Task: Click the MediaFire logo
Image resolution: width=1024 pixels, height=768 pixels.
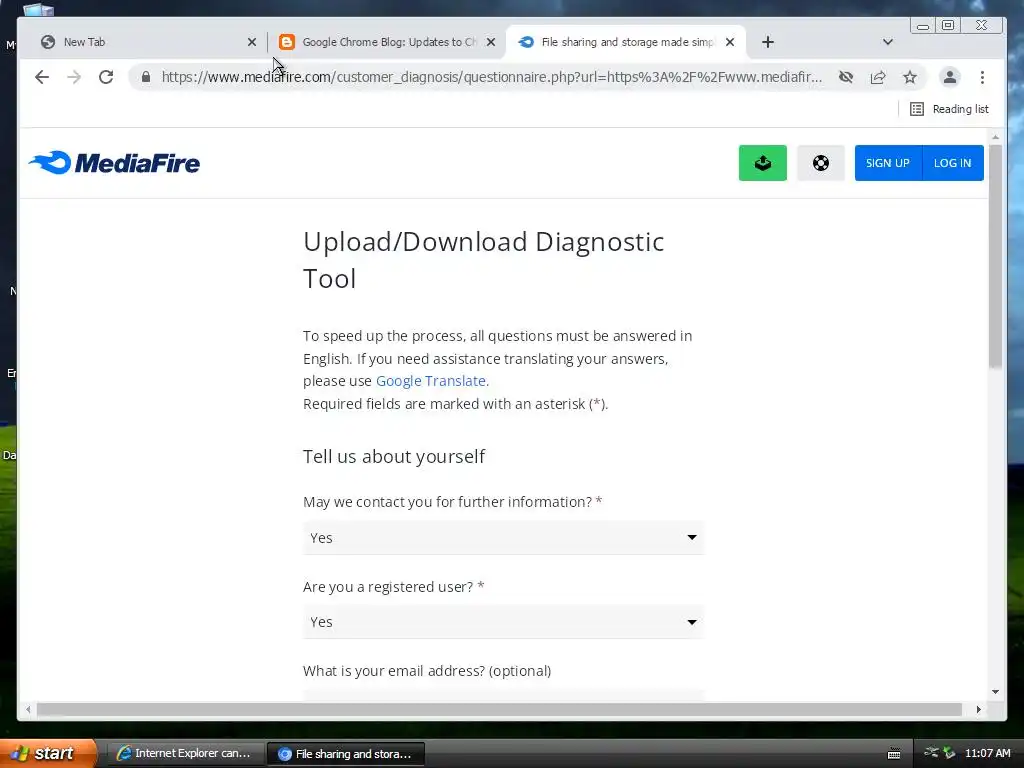Action: click(x=114, y=163)
